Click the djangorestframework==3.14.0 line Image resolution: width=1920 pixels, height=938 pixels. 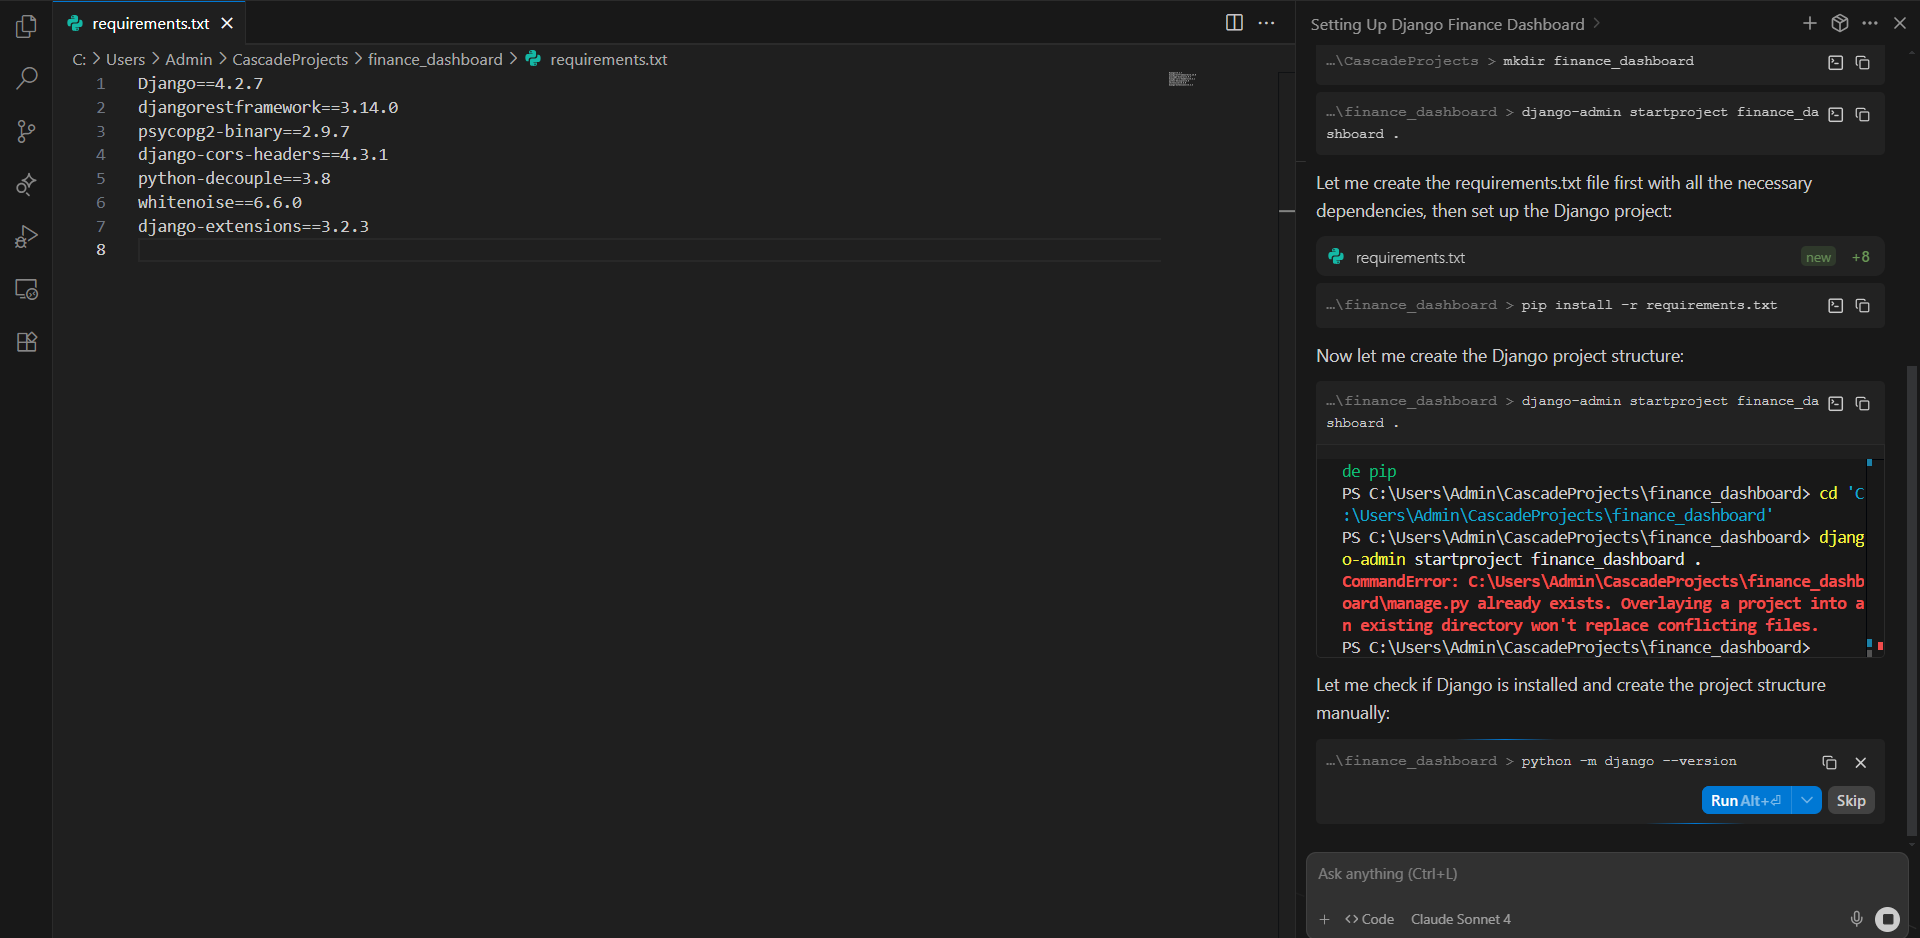pyautogui.click(x=268, y=107)
